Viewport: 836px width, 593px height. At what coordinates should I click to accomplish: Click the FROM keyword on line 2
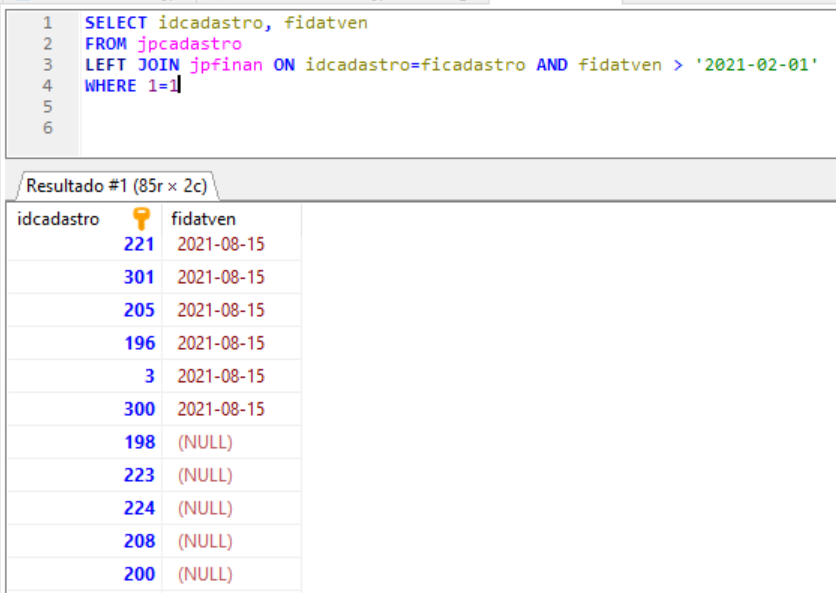coord(106,44)
